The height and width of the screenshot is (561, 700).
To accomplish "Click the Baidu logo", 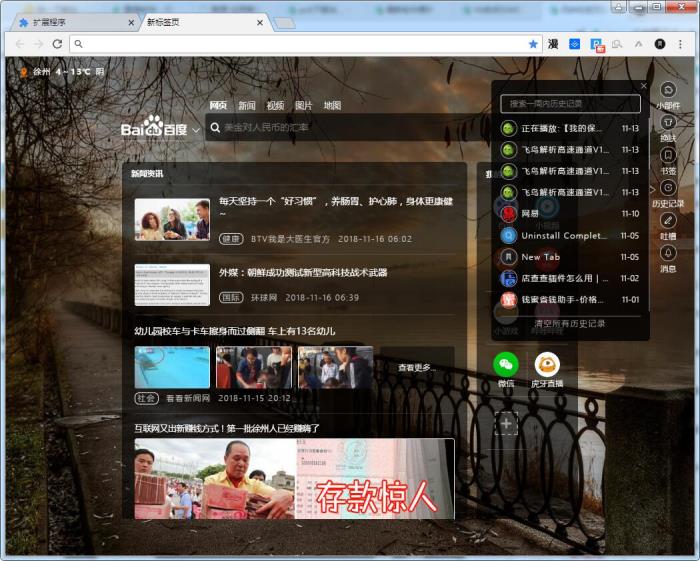I will point(154,126).
